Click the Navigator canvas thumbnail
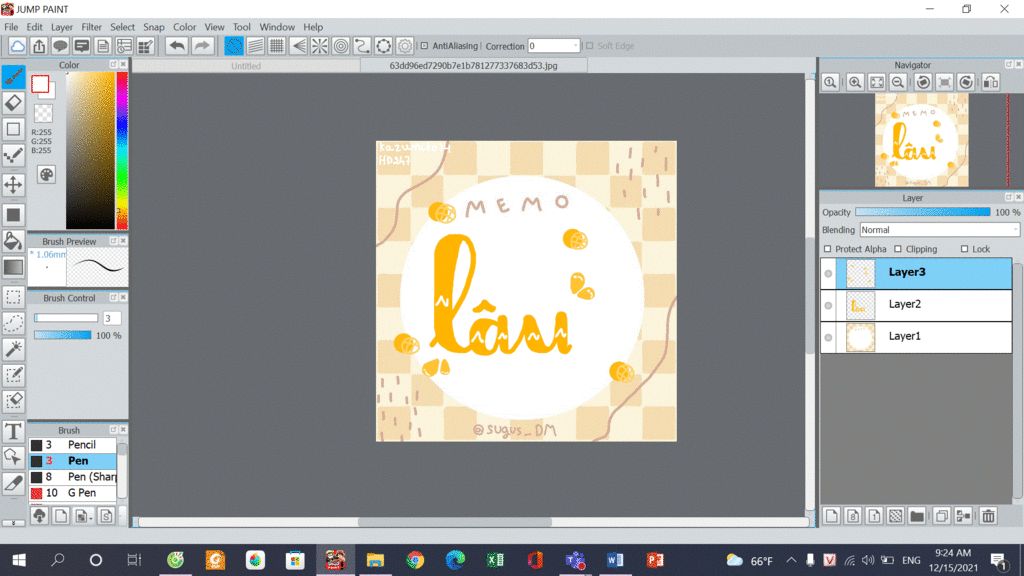 [921, 140]
